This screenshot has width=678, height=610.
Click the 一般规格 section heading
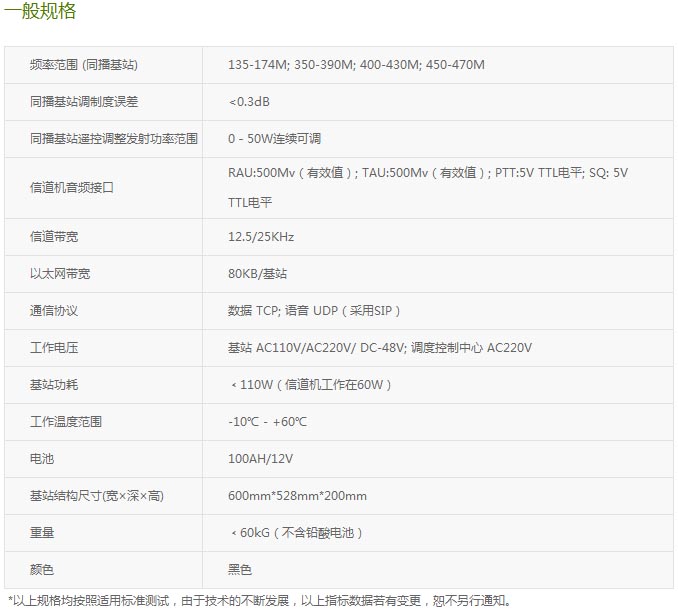(x=41, y=13)
